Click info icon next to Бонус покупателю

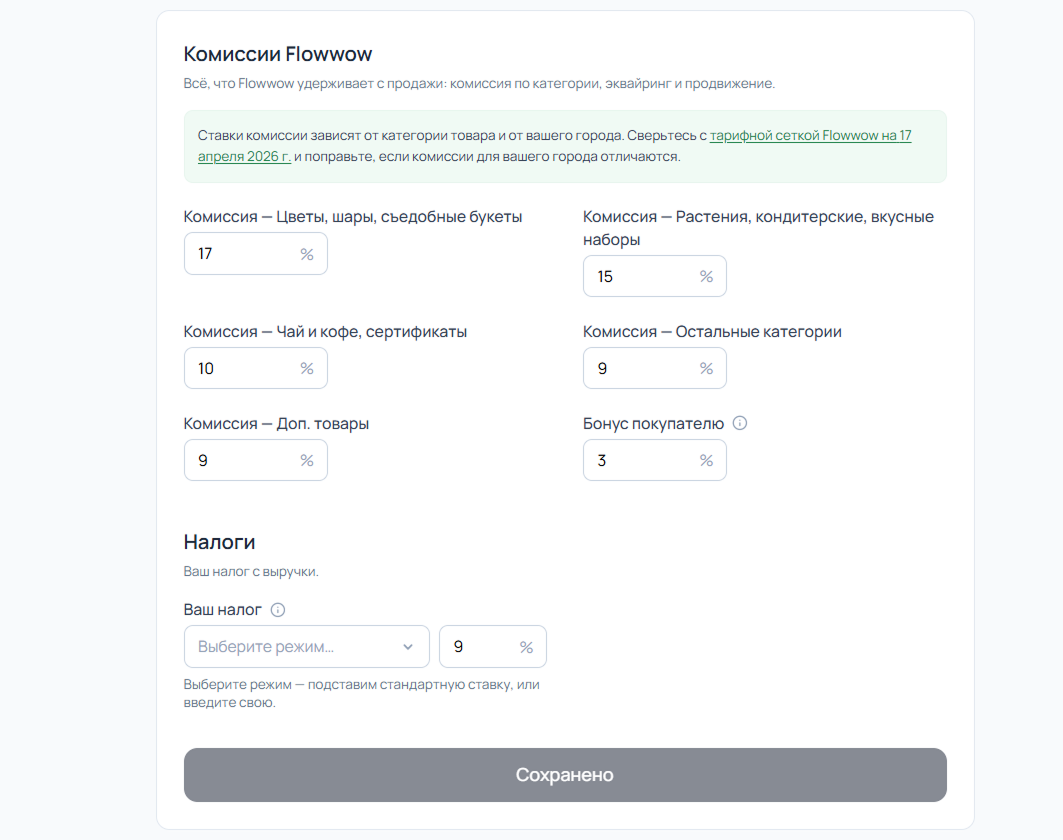[x=740, y=423]
